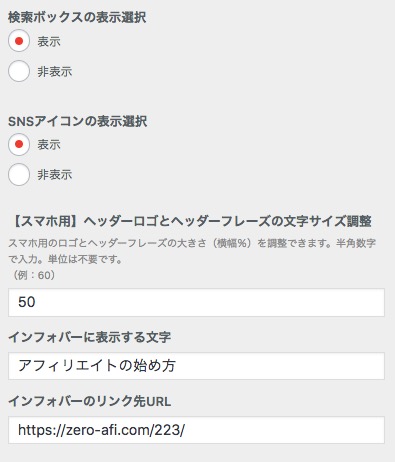Image resolution: width=395 pixels, height=462 pixels.
Task: Click the 【スマホ用】ヘッダーロゴ文字サイズ調整 heading
Action: [x=190, y=221]
